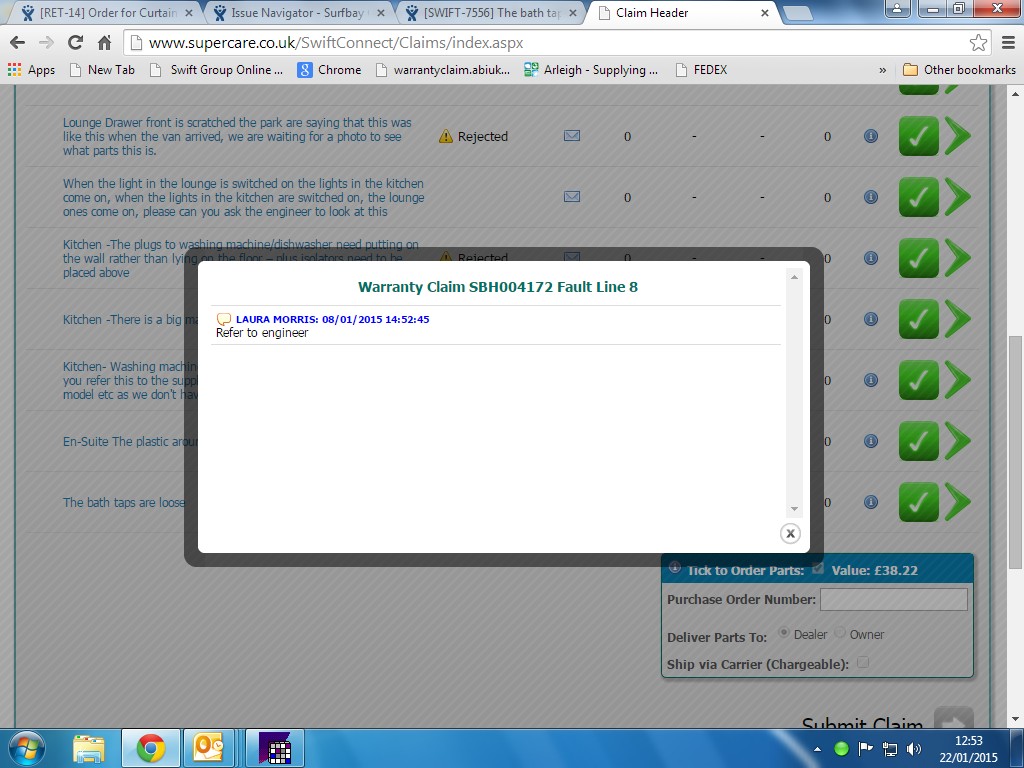Open envelope icon for lounge lights row

pos(572,197)
